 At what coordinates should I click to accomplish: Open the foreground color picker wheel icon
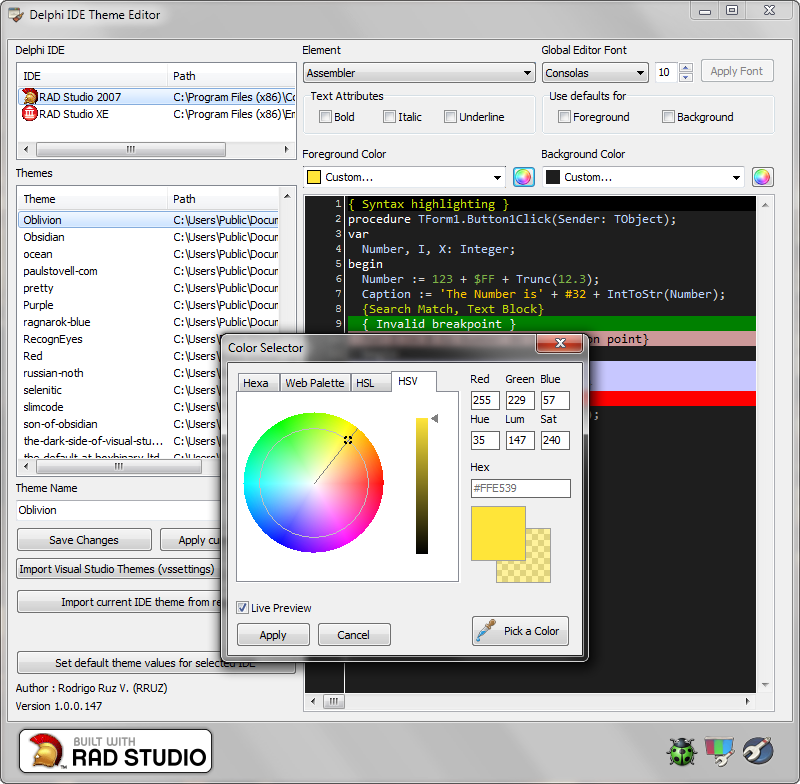(x=523, y=178)
